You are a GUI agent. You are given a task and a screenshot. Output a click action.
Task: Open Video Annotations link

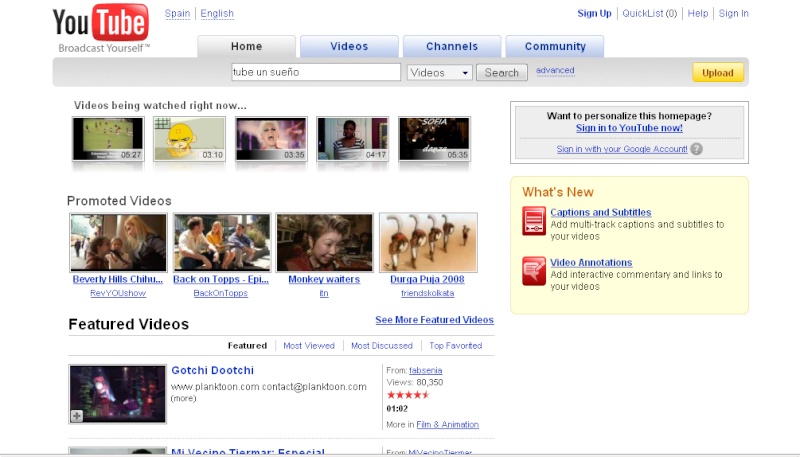pos(591,263)
